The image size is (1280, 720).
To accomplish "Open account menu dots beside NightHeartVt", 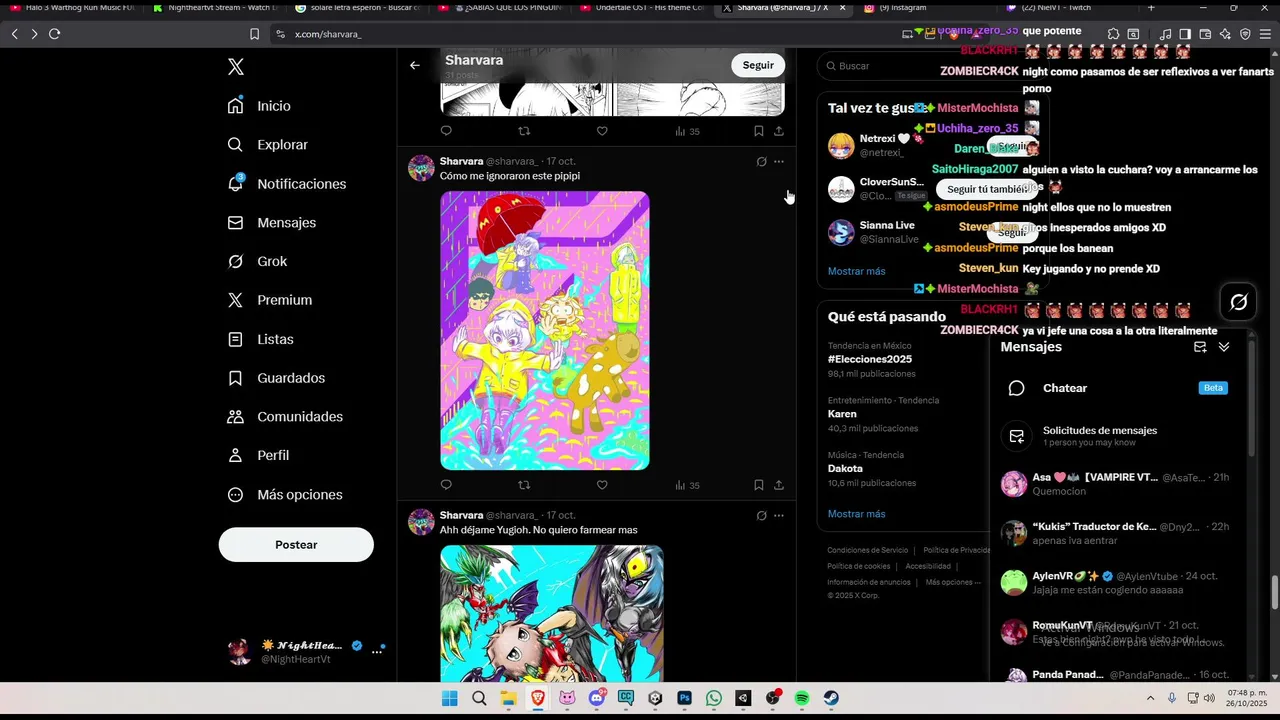I will point(377,651).
